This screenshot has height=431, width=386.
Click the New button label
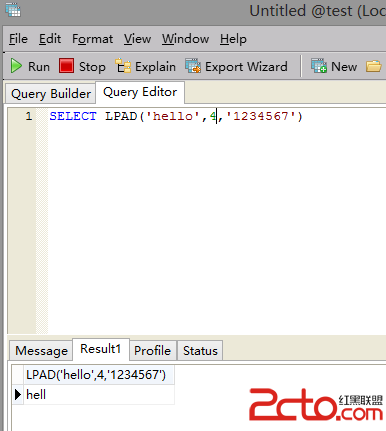coord(344,67)
